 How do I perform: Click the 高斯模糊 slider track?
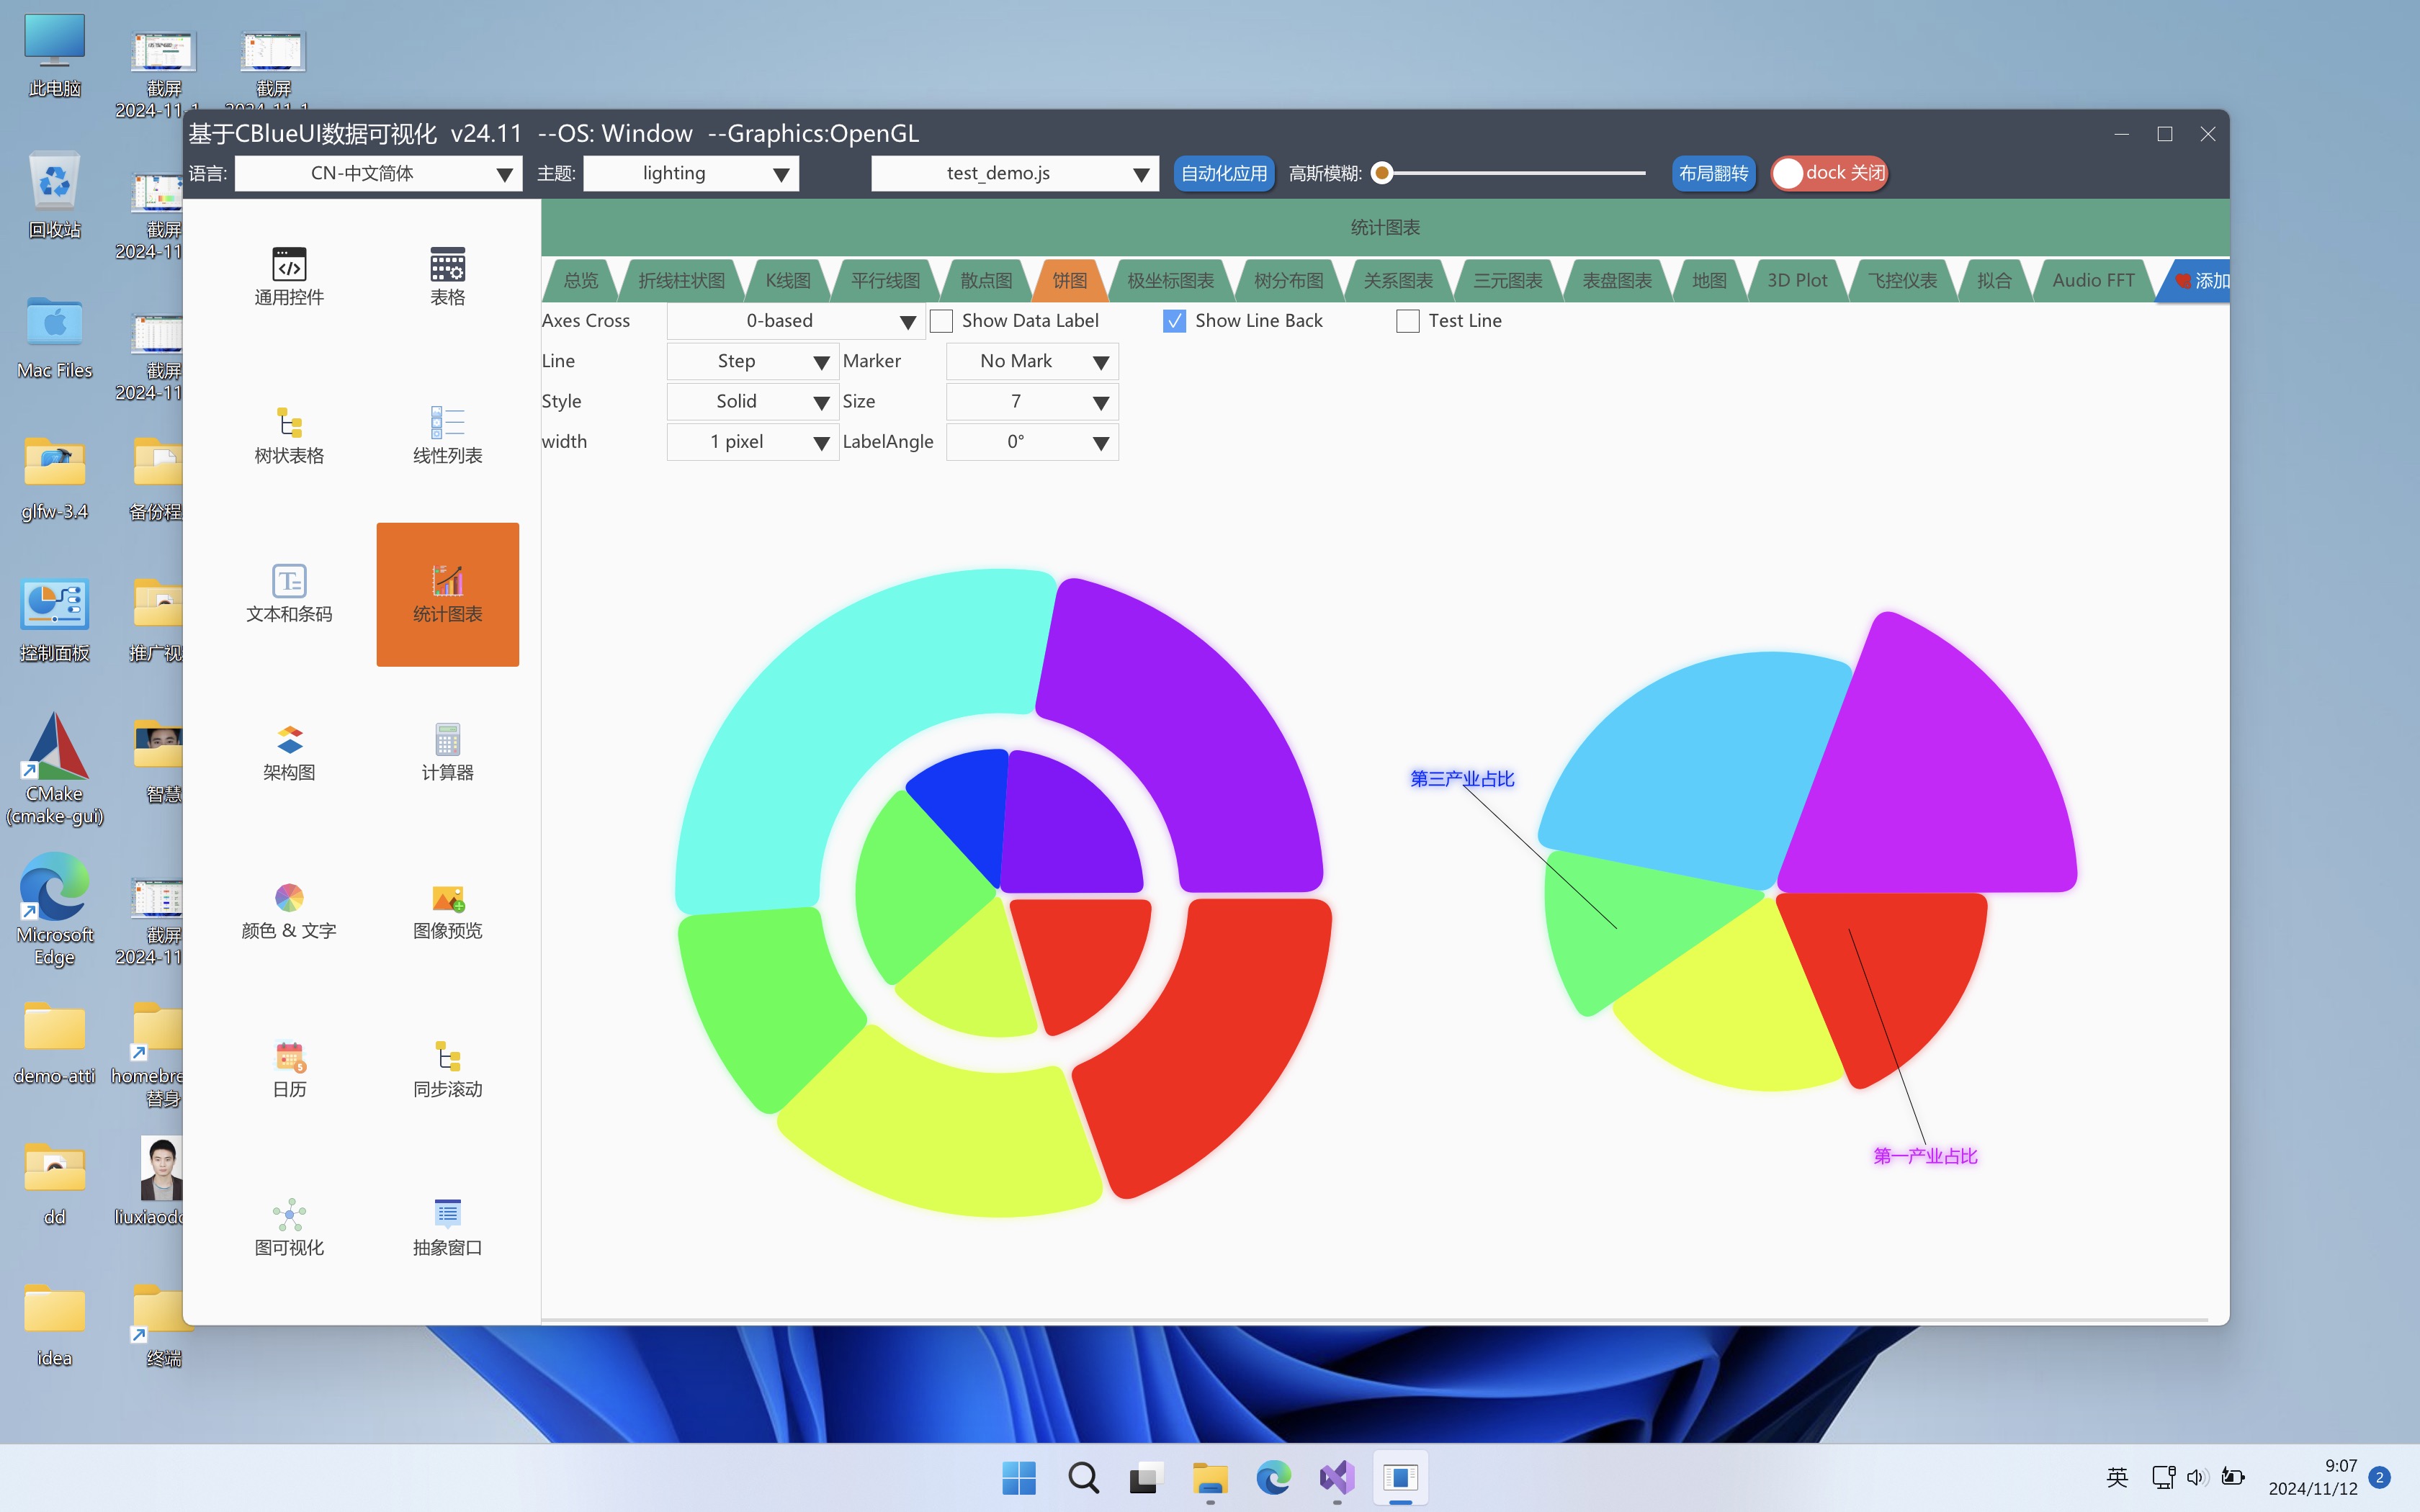click(x=1515, y=173)
